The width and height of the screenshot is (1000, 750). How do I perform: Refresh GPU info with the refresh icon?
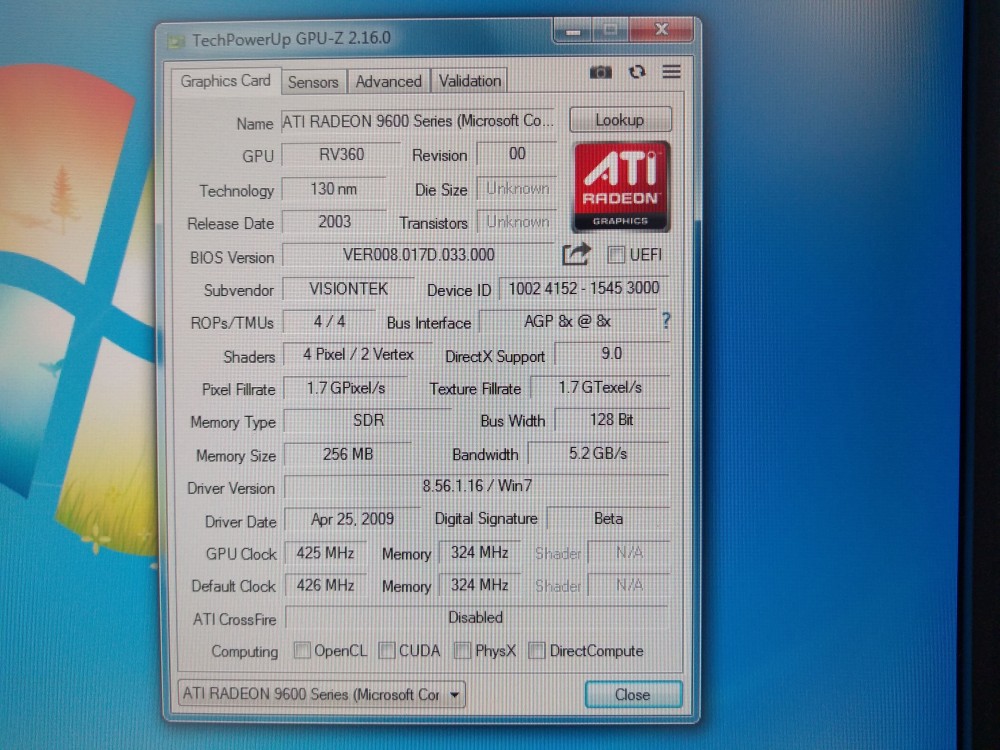[636, 72]
